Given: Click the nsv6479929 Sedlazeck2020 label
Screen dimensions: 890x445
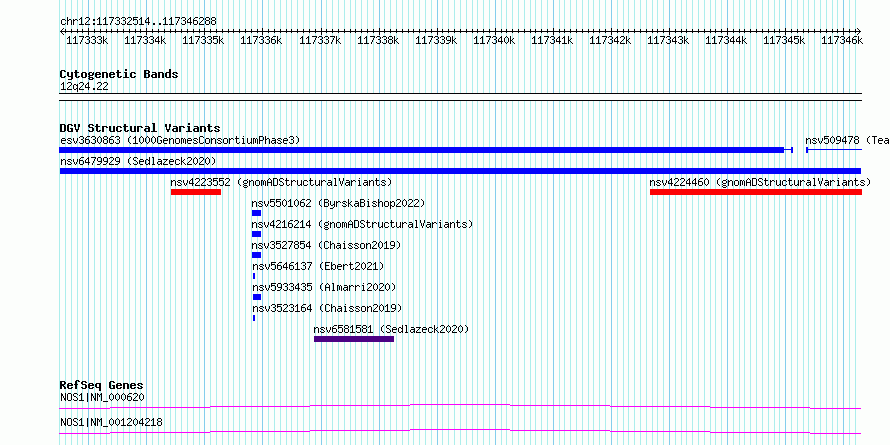Looking at the screenshot, I should (138, 162).
